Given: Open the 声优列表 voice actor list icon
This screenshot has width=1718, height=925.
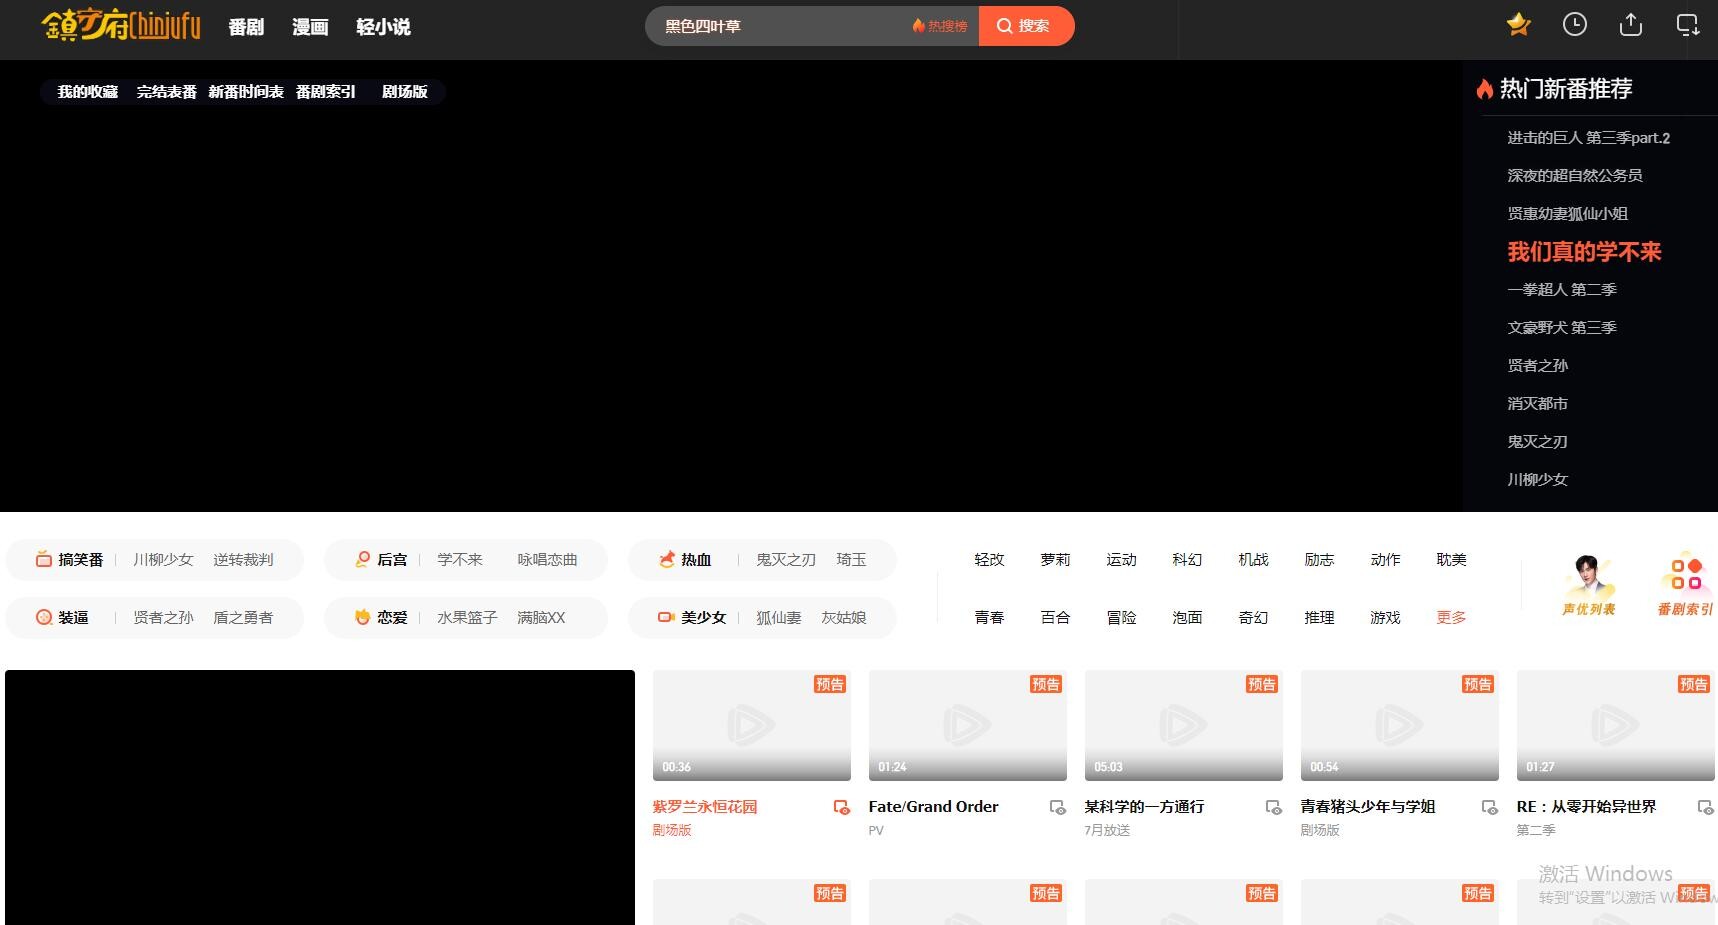Looking at the screenshot, I should (1588, 584).
